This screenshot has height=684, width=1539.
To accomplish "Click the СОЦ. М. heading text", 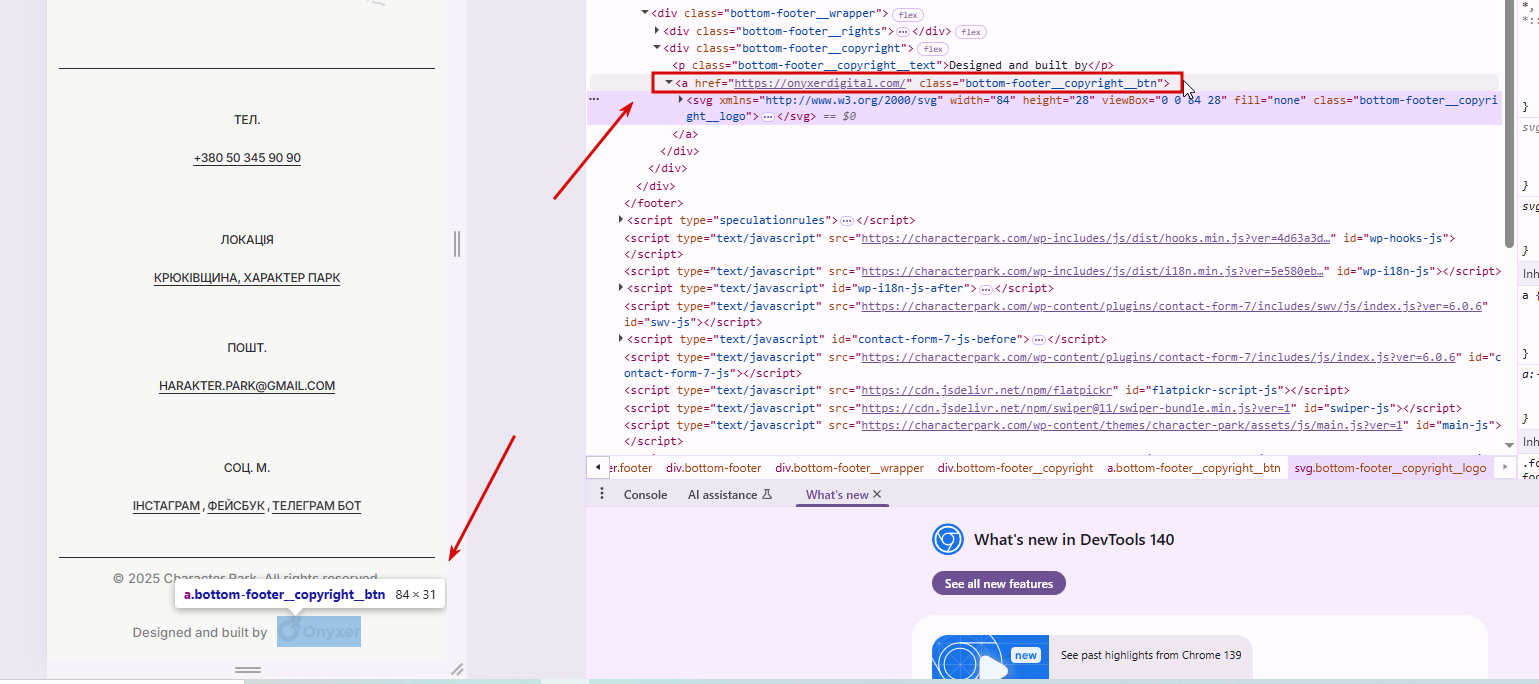I will [247, 468].
